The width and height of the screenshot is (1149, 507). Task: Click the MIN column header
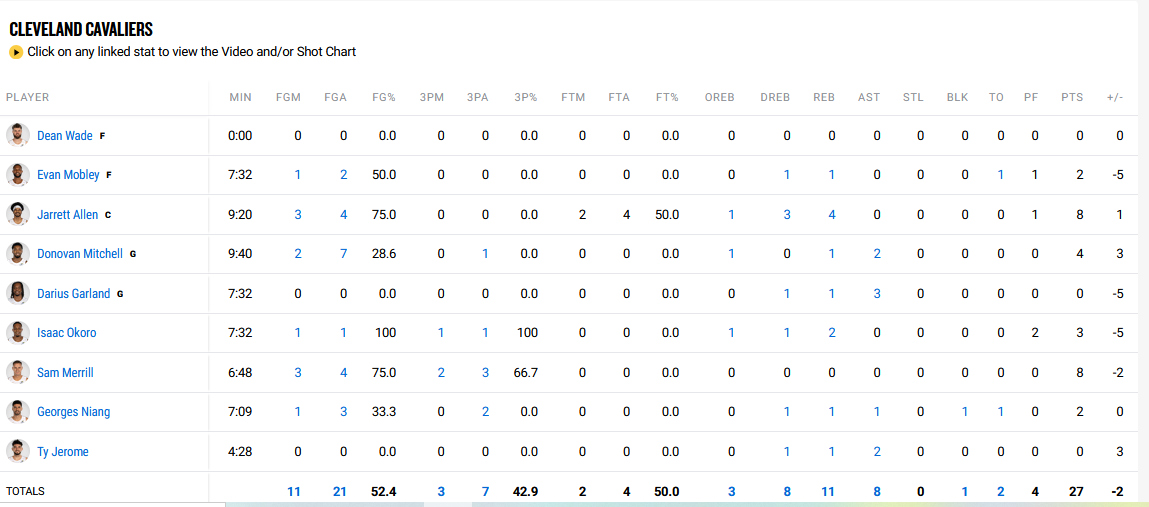click(x=240, y=98)
